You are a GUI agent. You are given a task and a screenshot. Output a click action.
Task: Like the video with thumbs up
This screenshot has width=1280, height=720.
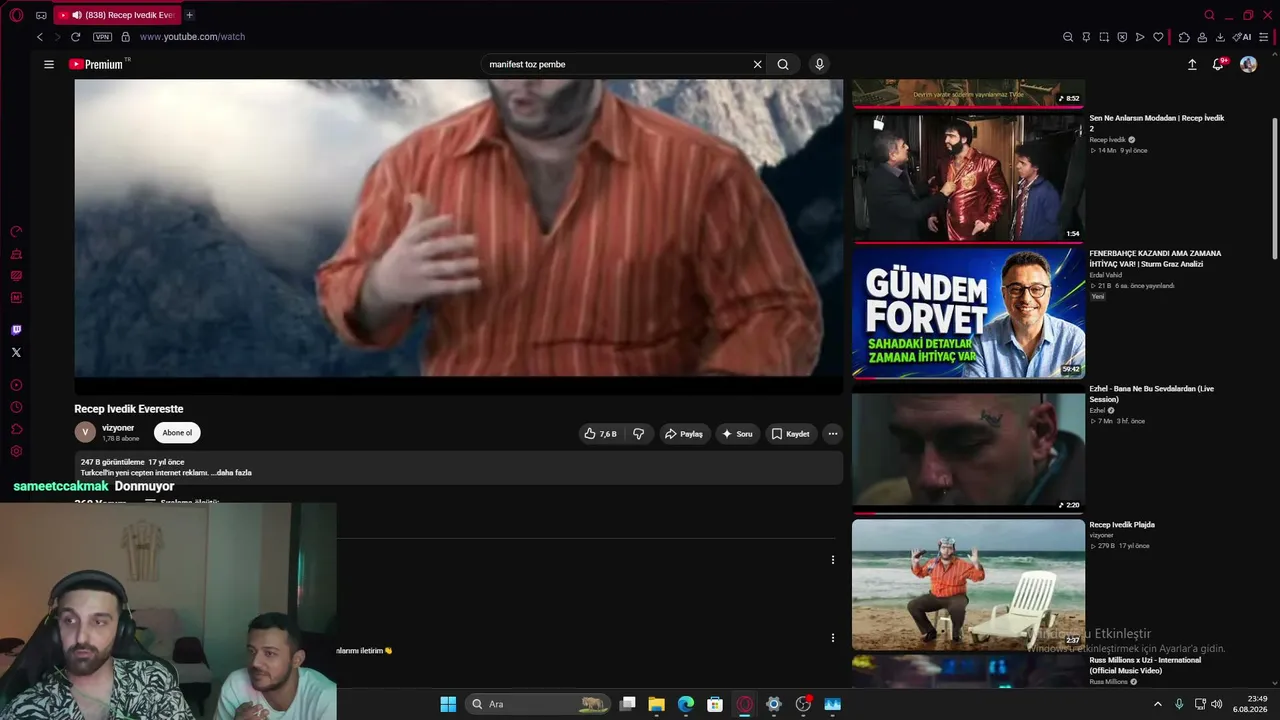pyautogui.click(x=601, y=434)
